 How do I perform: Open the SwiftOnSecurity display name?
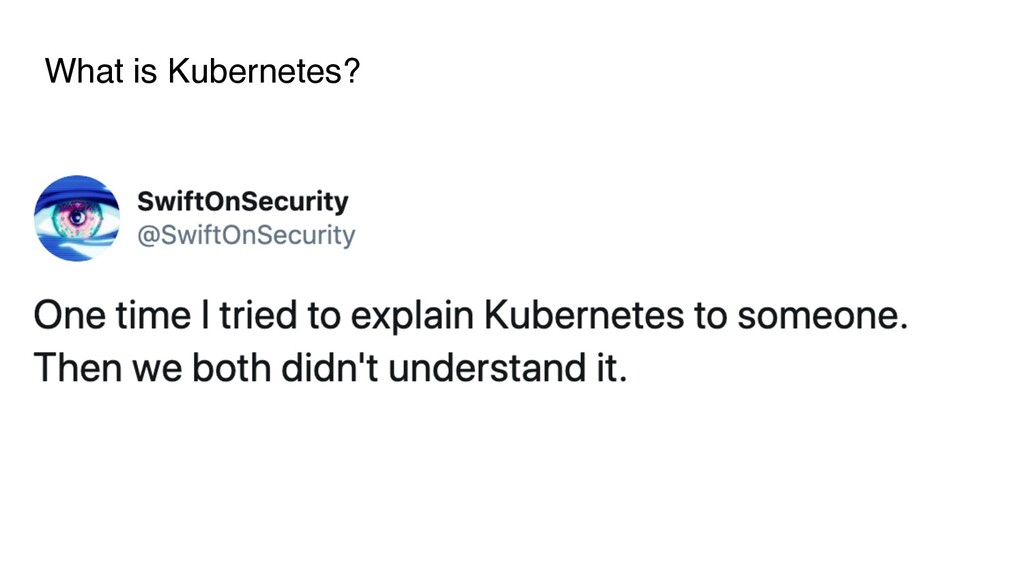242,201
